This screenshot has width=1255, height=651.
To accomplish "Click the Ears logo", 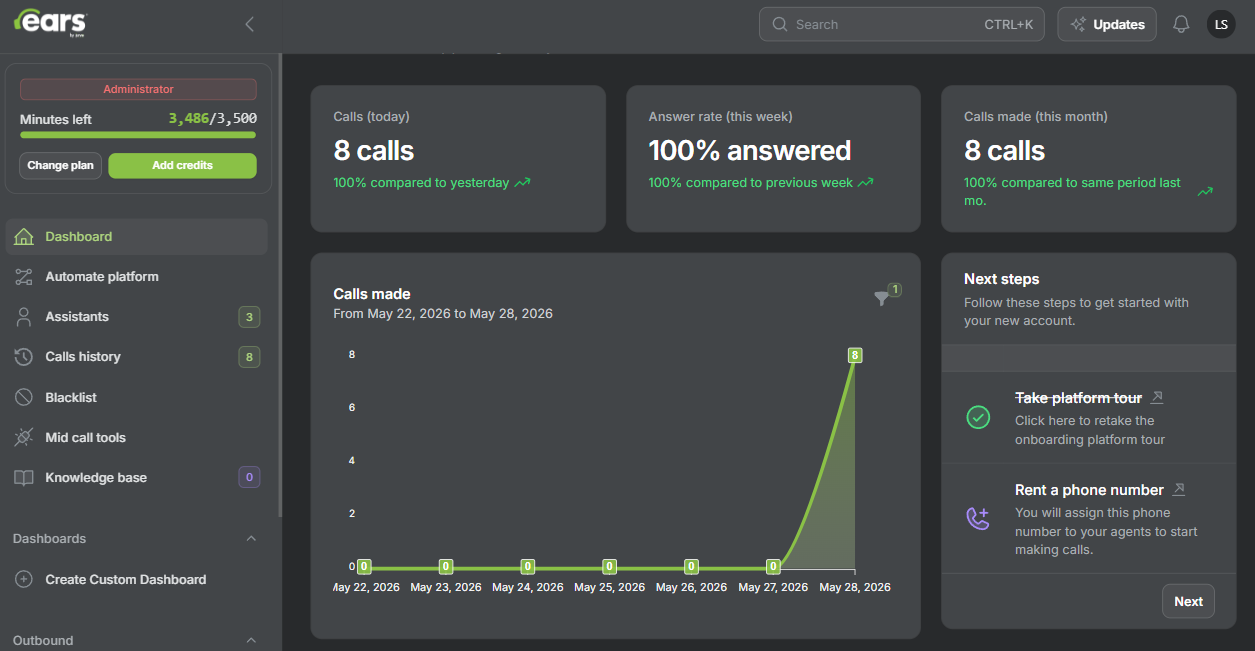I will [50, 22].
